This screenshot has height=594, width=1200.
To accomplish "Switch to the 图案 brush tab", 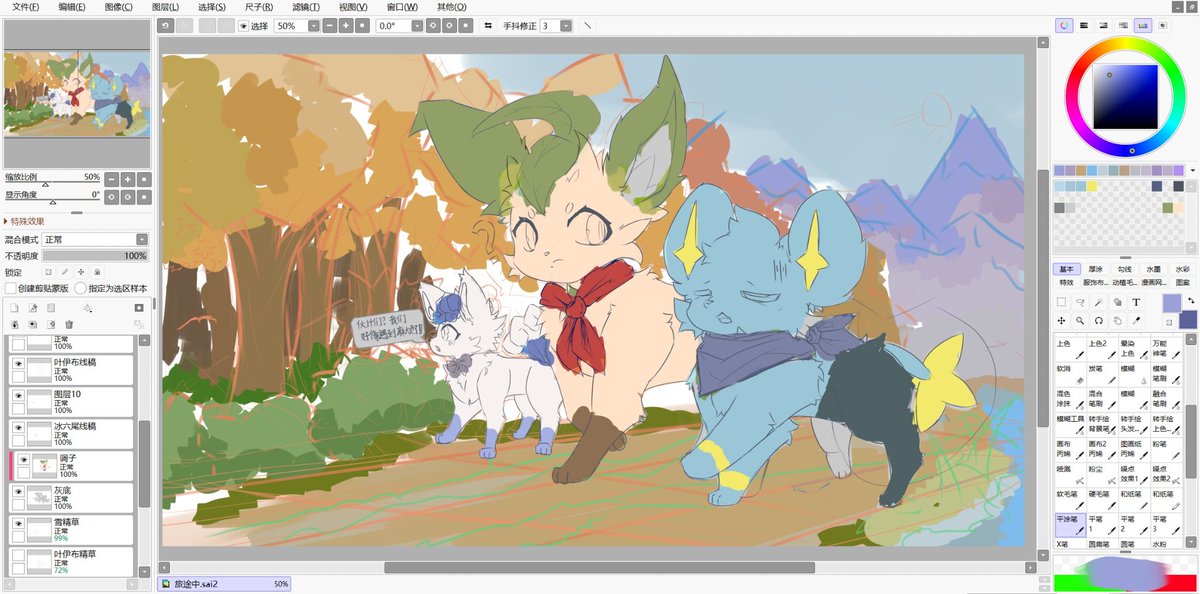I will pos(1183,282).
